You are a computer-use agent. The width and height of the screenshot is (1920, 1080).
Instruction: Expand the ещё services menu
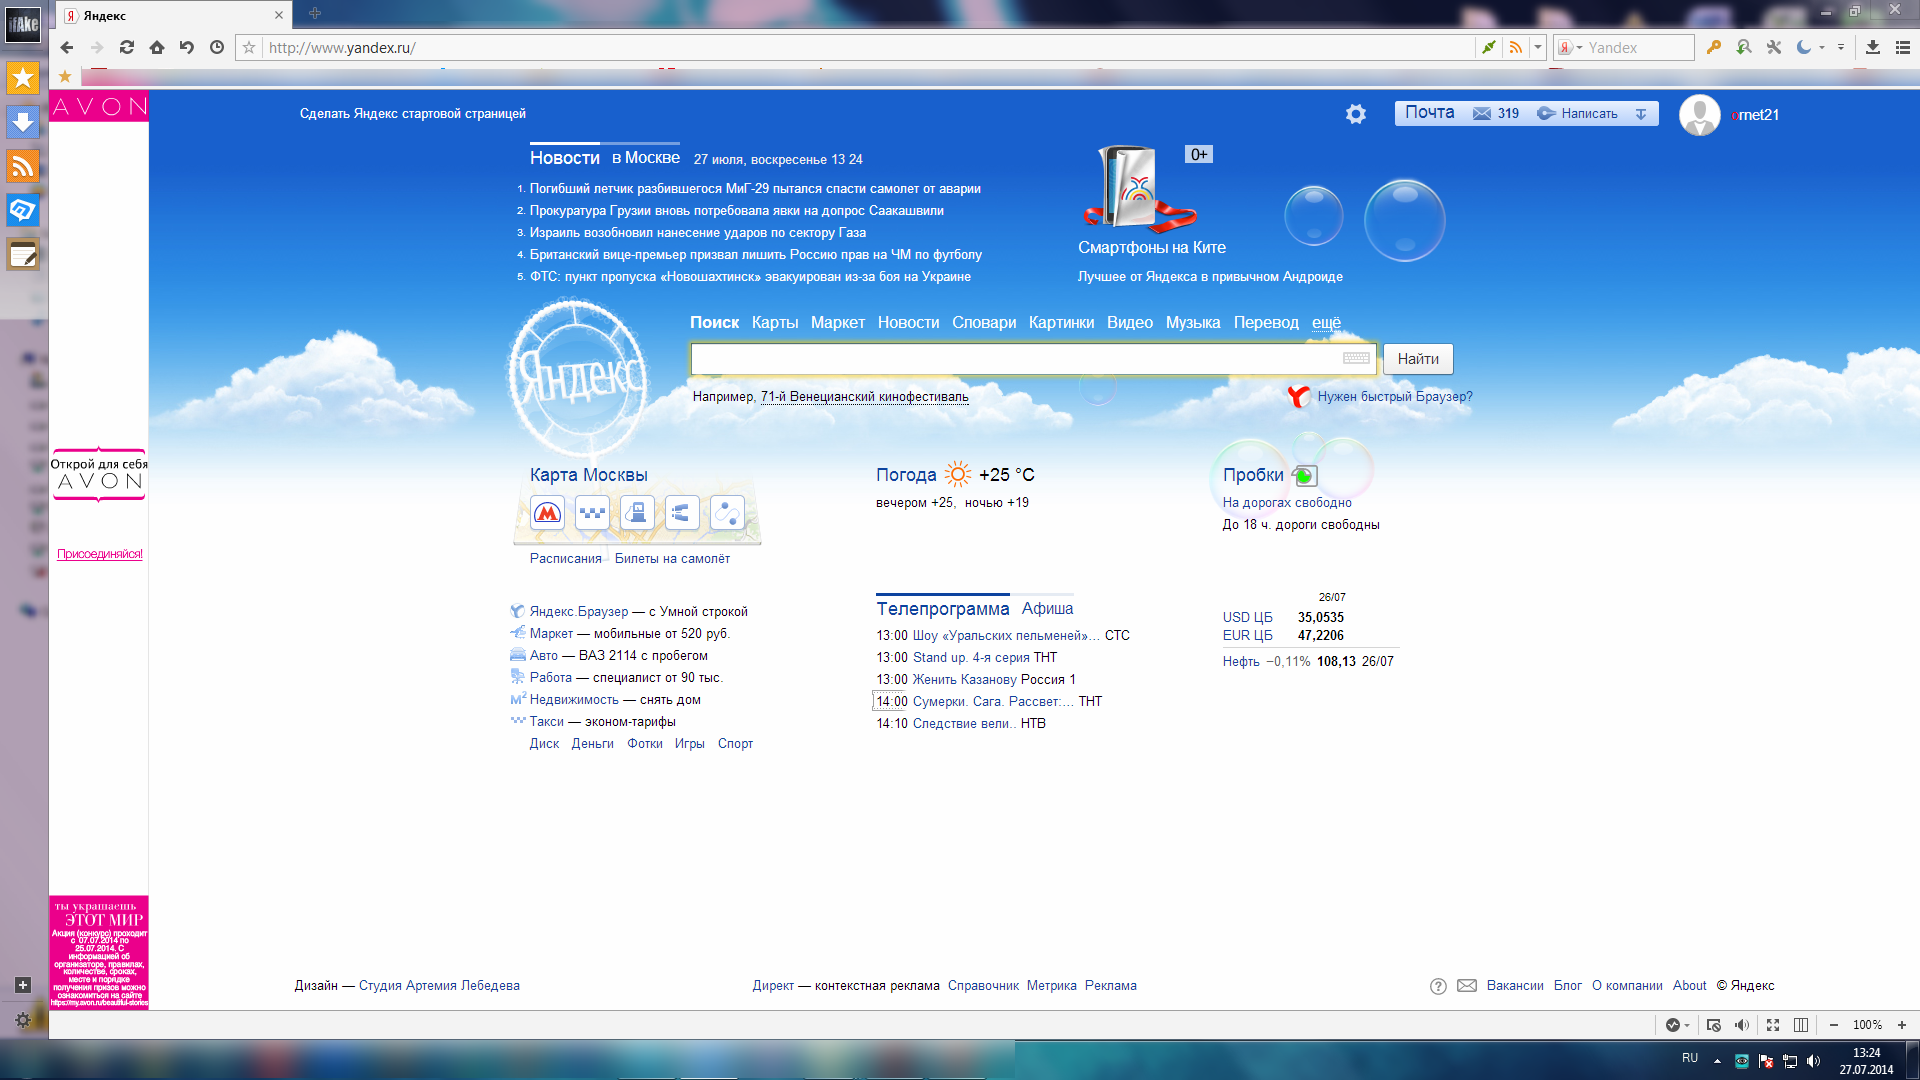(1326, 323)
